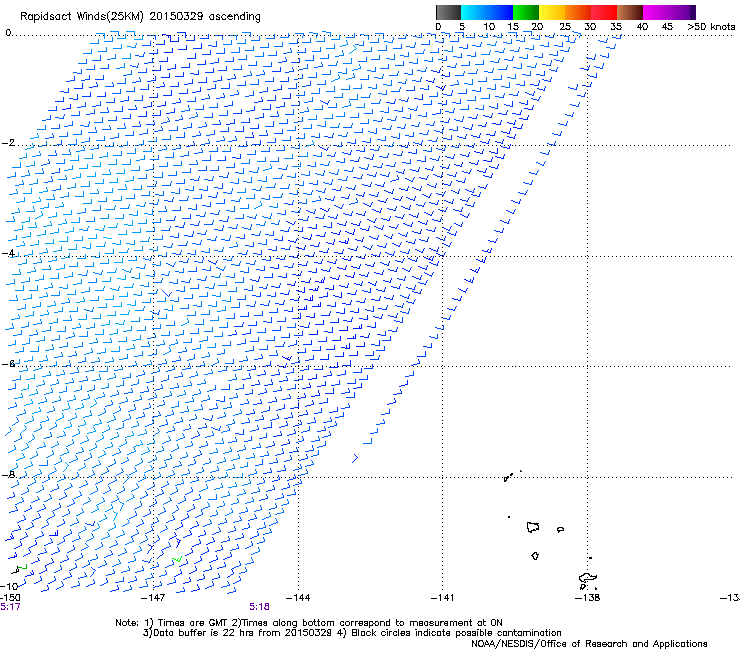740x650 pixels.
Task: Select the dark purple >50 knots swatch
Action: pos(692,12)
